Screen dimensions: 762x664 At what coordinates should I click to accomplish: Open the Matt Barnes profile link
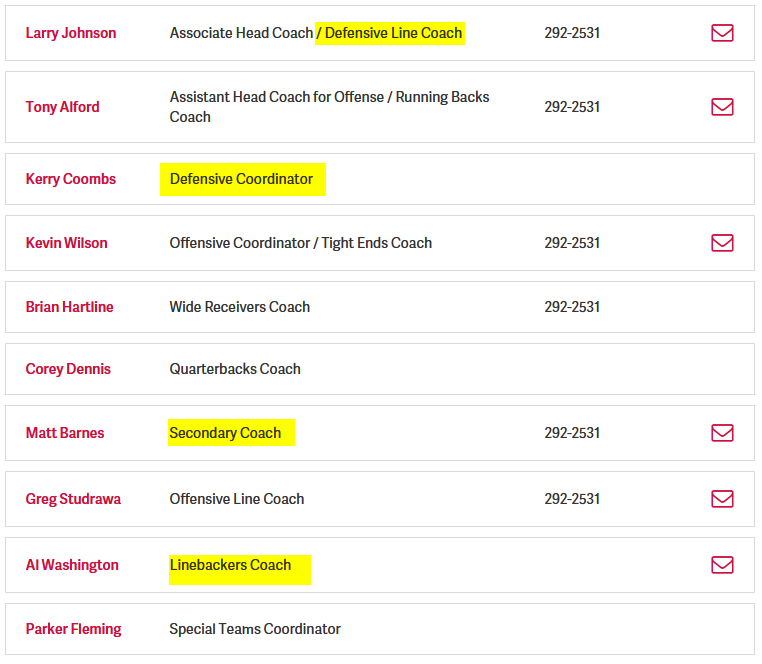coord(65,433)
